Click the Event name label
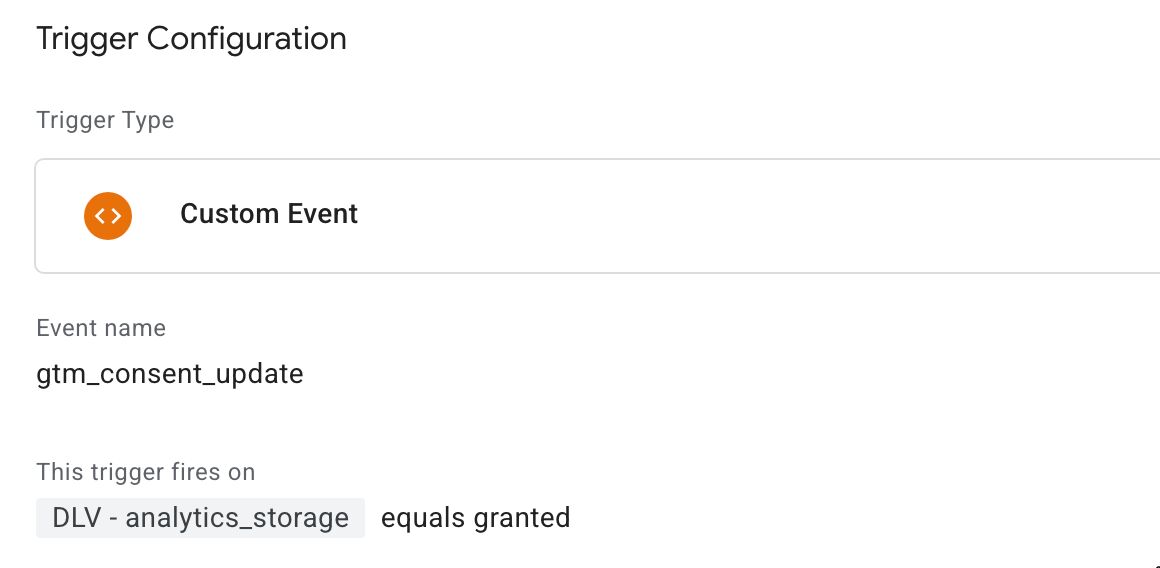Viewport: 1160px width, 568px height. (101, 328)
